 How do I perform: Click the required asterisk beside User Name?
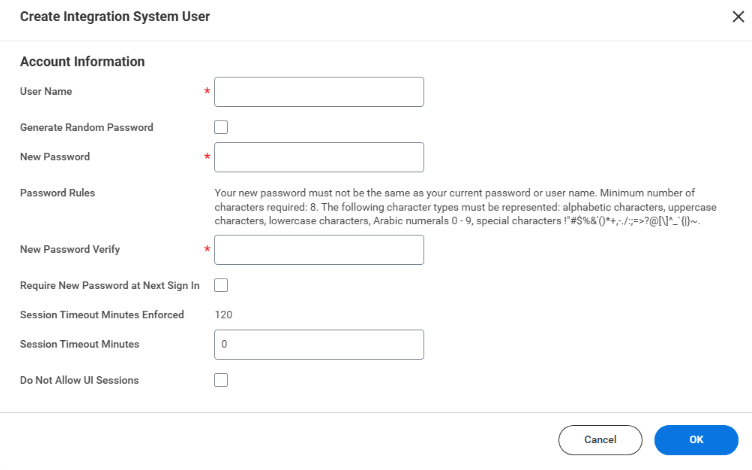pos(207,91)
